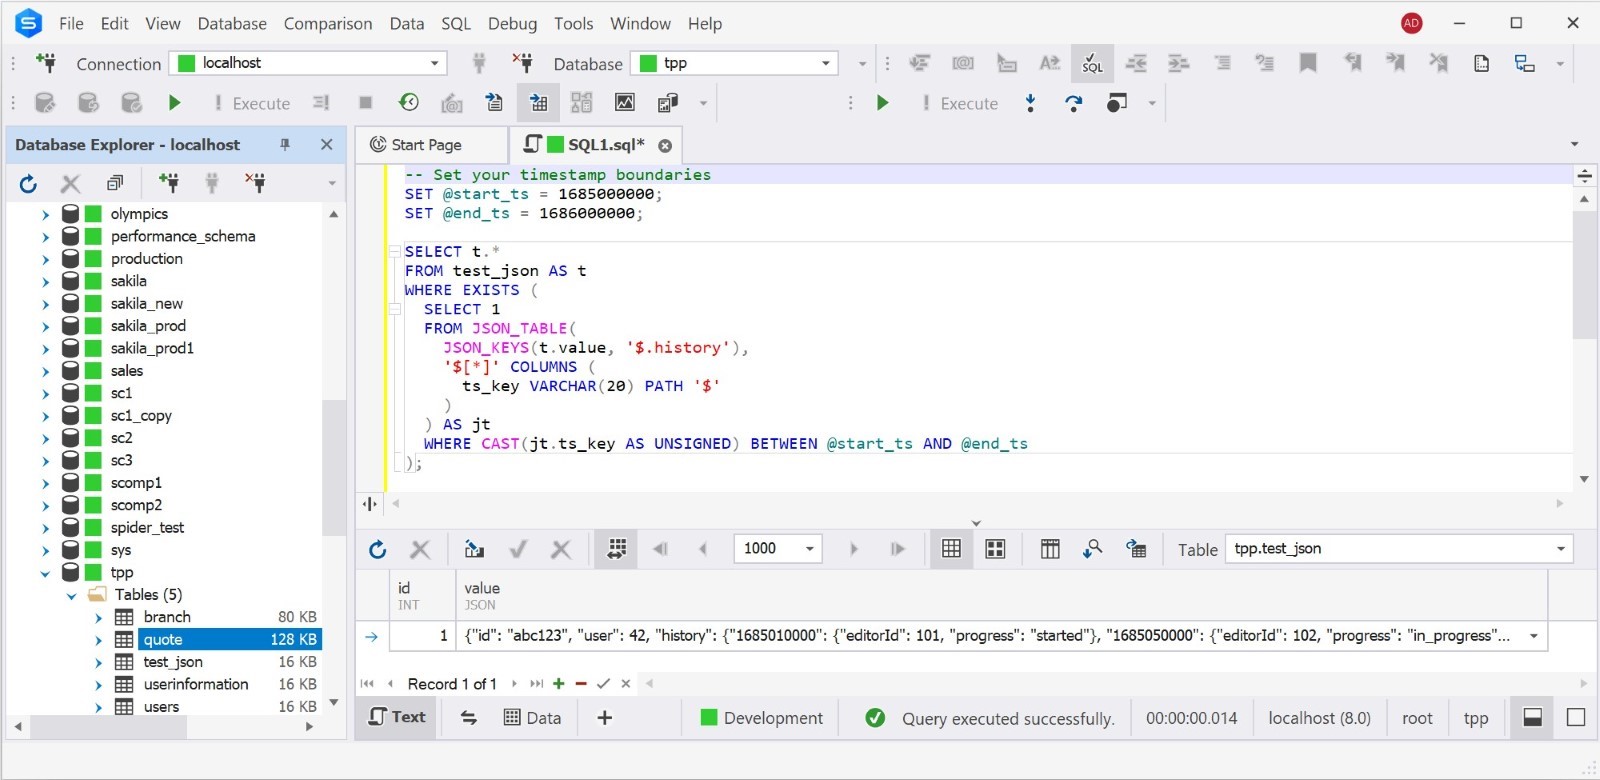Open the Debug menu
Viewport: 1600px width, 780px height.
click(512, 23)
